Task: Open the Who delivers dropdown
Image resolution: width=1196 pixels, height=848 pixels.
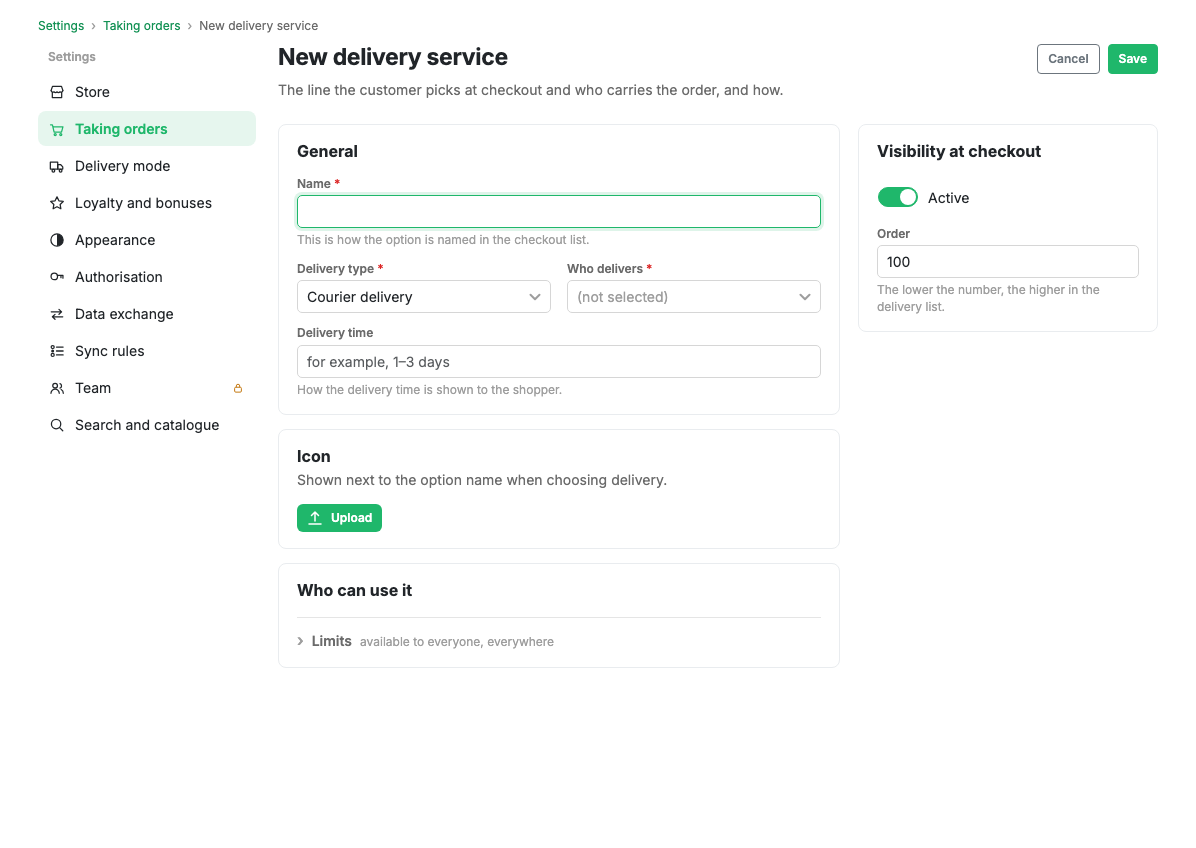Action: 693,297
